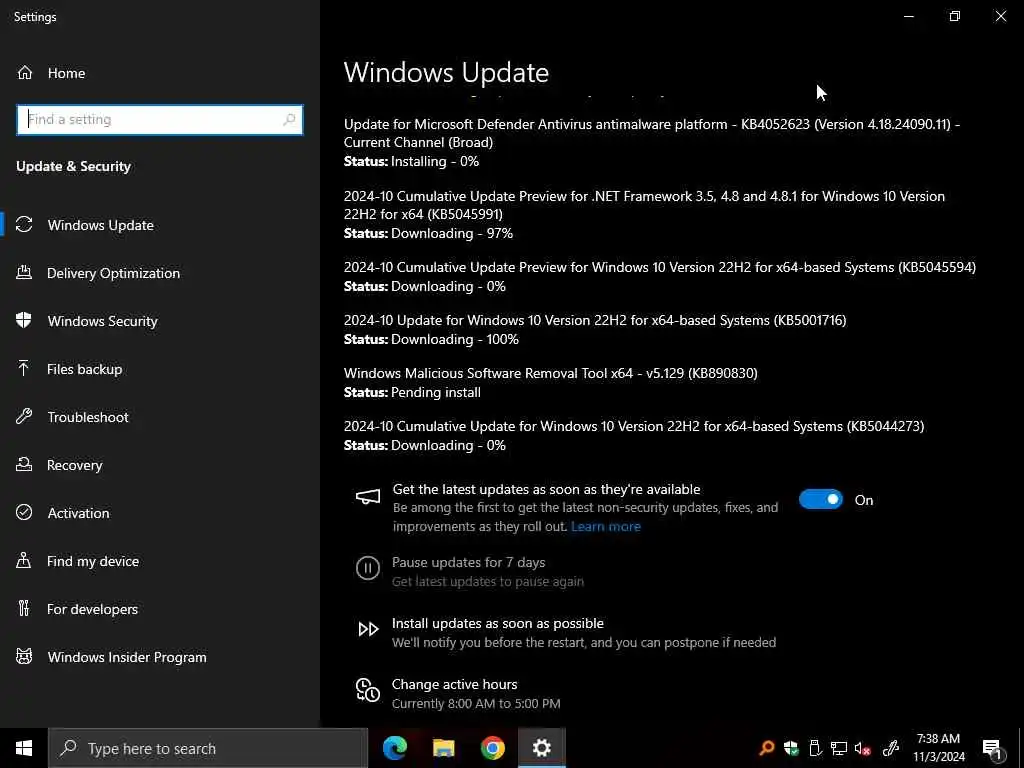The height and width of the screenshot is (768, 1024).
Task: Click Install updates as soon as possible
Action: (x=498, y=623)
